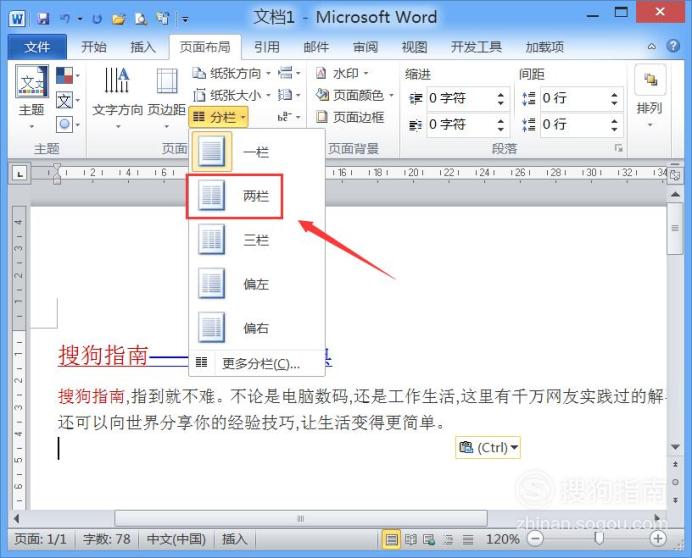Screen dimensions: 692x558
Task: Open the 页面颜色 page color menu
Action: tap(354, 95)
